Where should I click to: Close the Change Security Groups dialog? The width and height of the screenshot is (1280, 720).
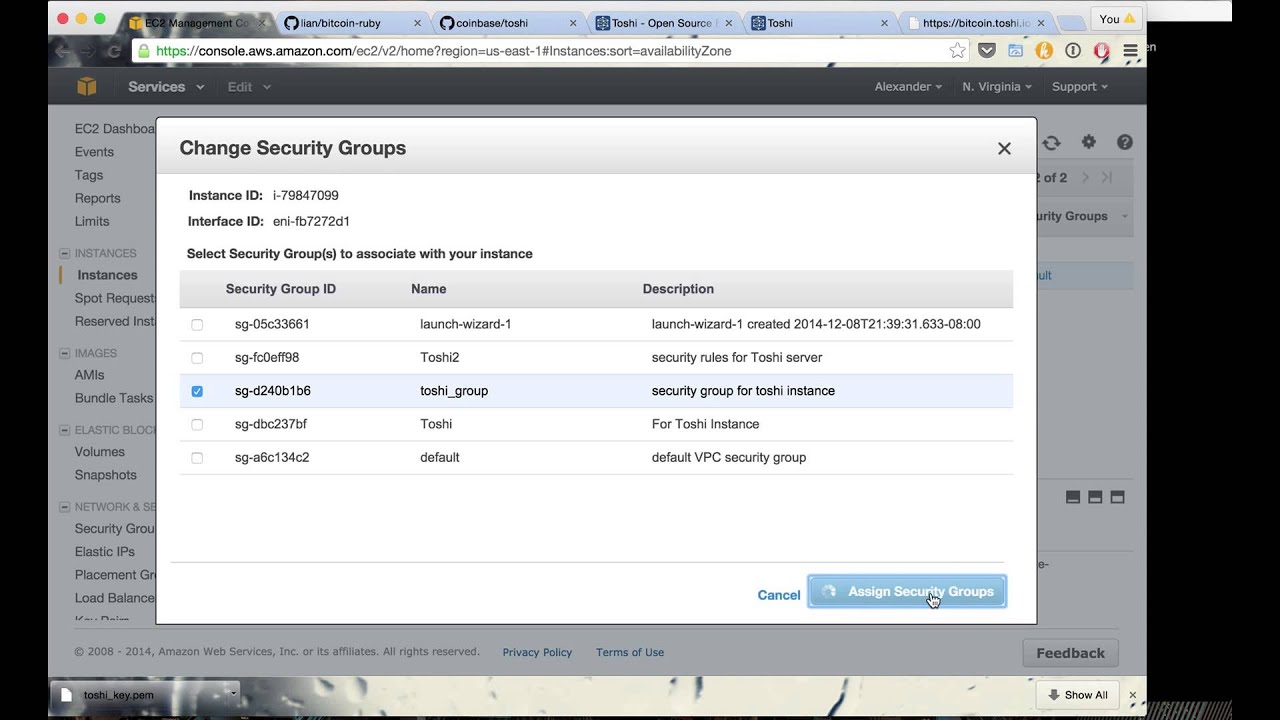[x=1004, y=149]
